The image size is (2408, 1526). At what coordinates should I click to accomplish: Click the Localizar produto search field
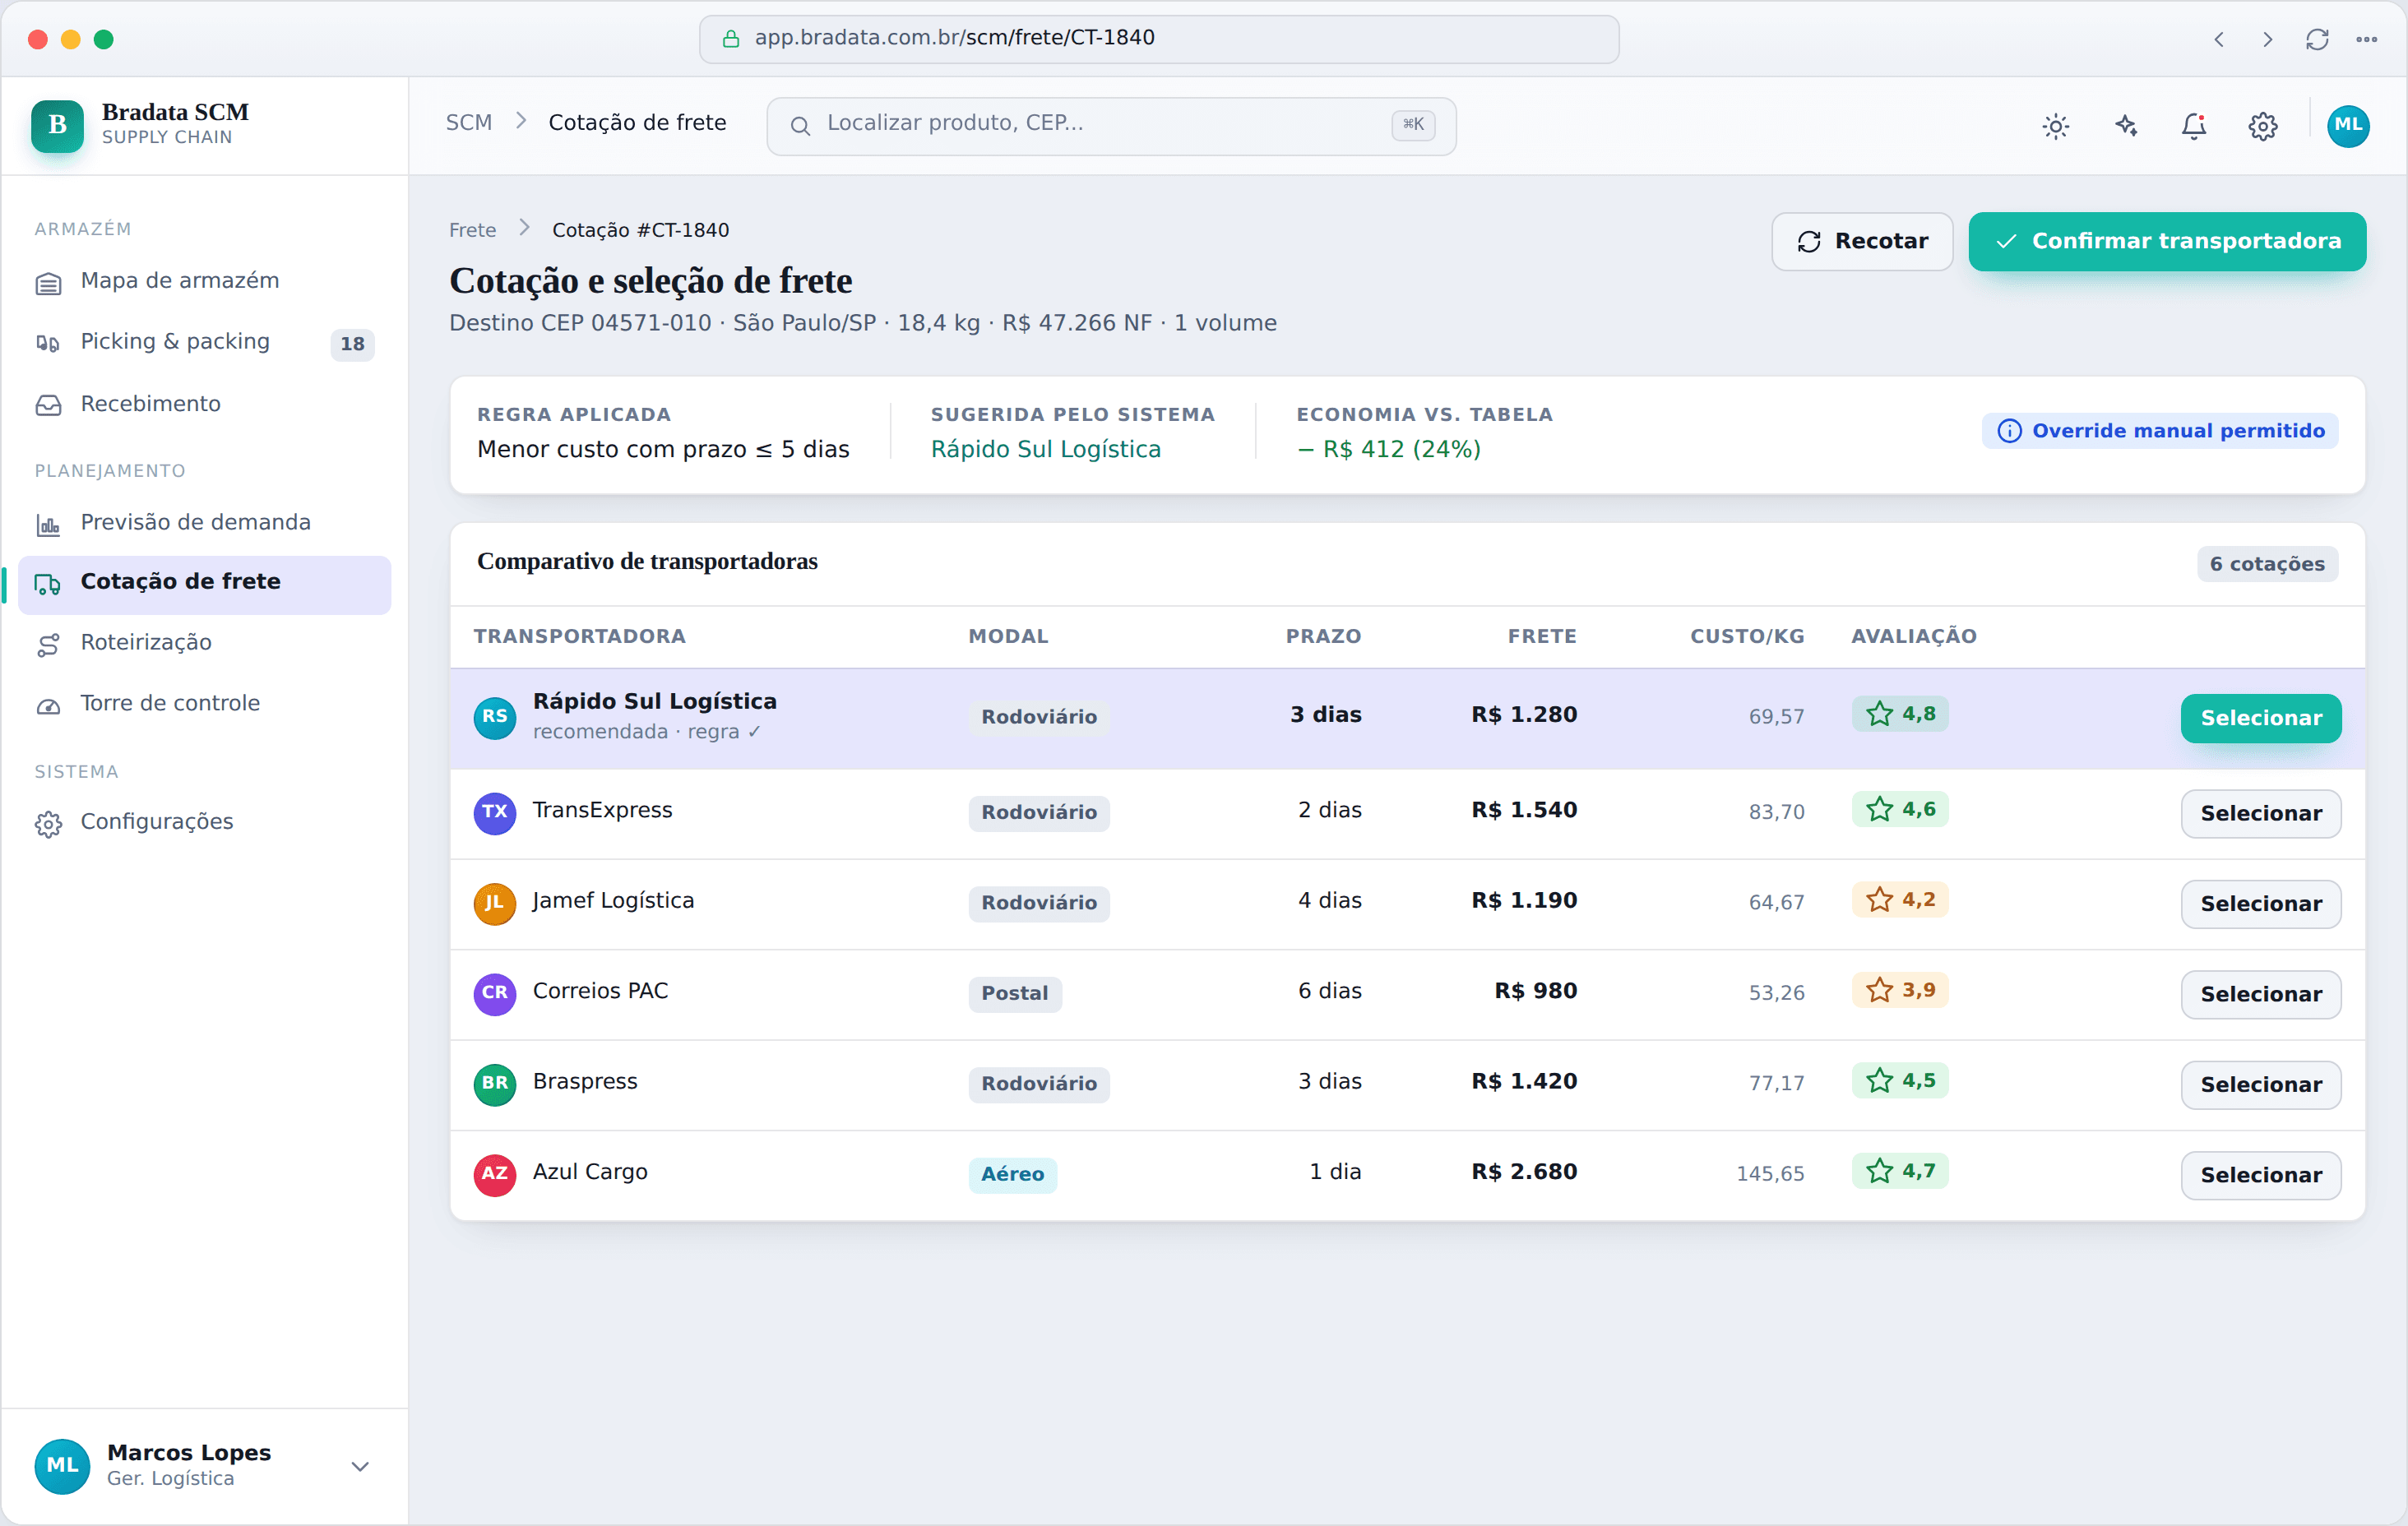click(1111, 125)
